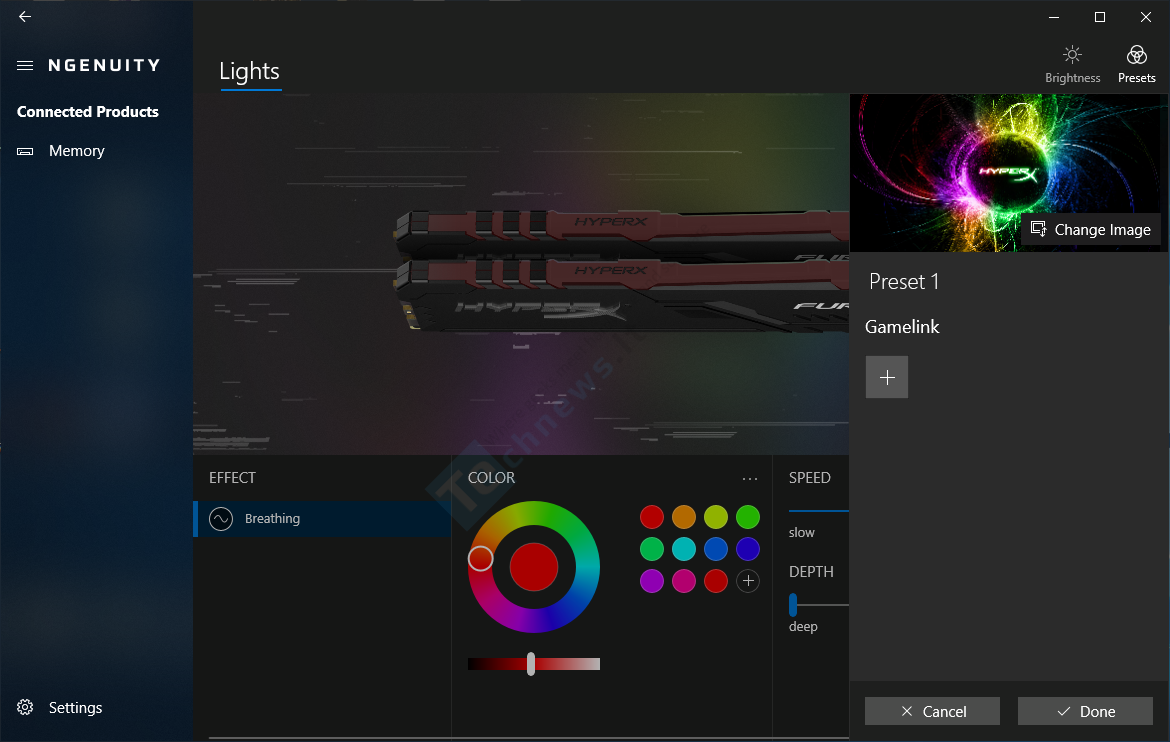Image resolution: width=1170 pixels, height=742 pixels.
Task: Open Settings from the sidebar
Action: click(97, 708)
